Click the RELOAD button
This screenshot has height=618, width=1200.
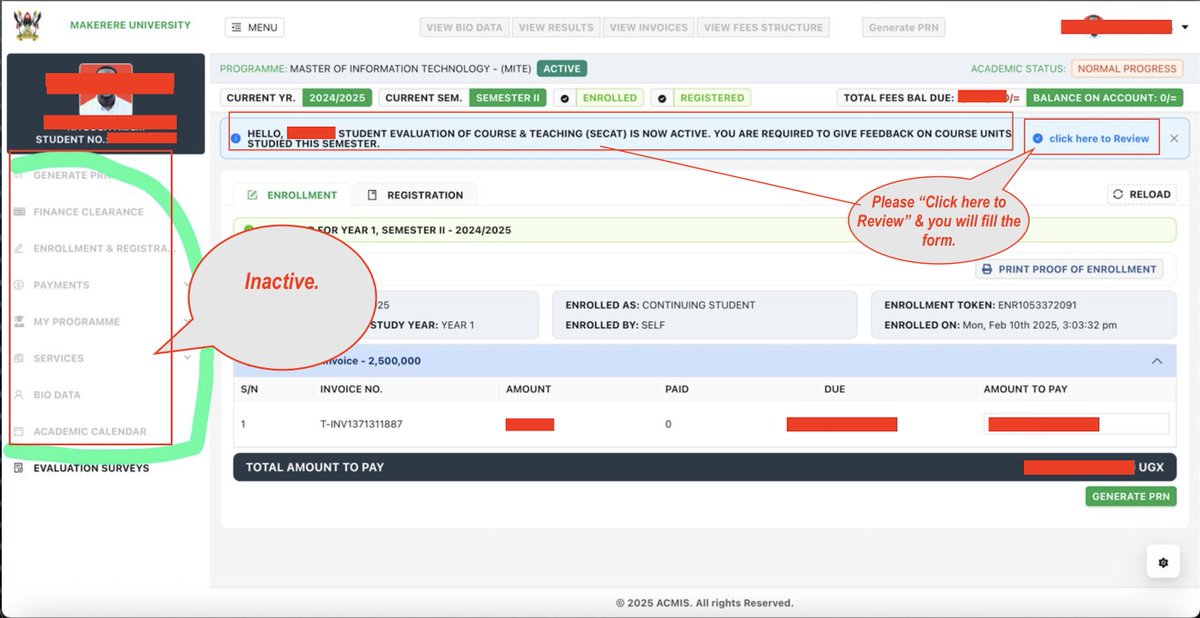pos(1141,195)
